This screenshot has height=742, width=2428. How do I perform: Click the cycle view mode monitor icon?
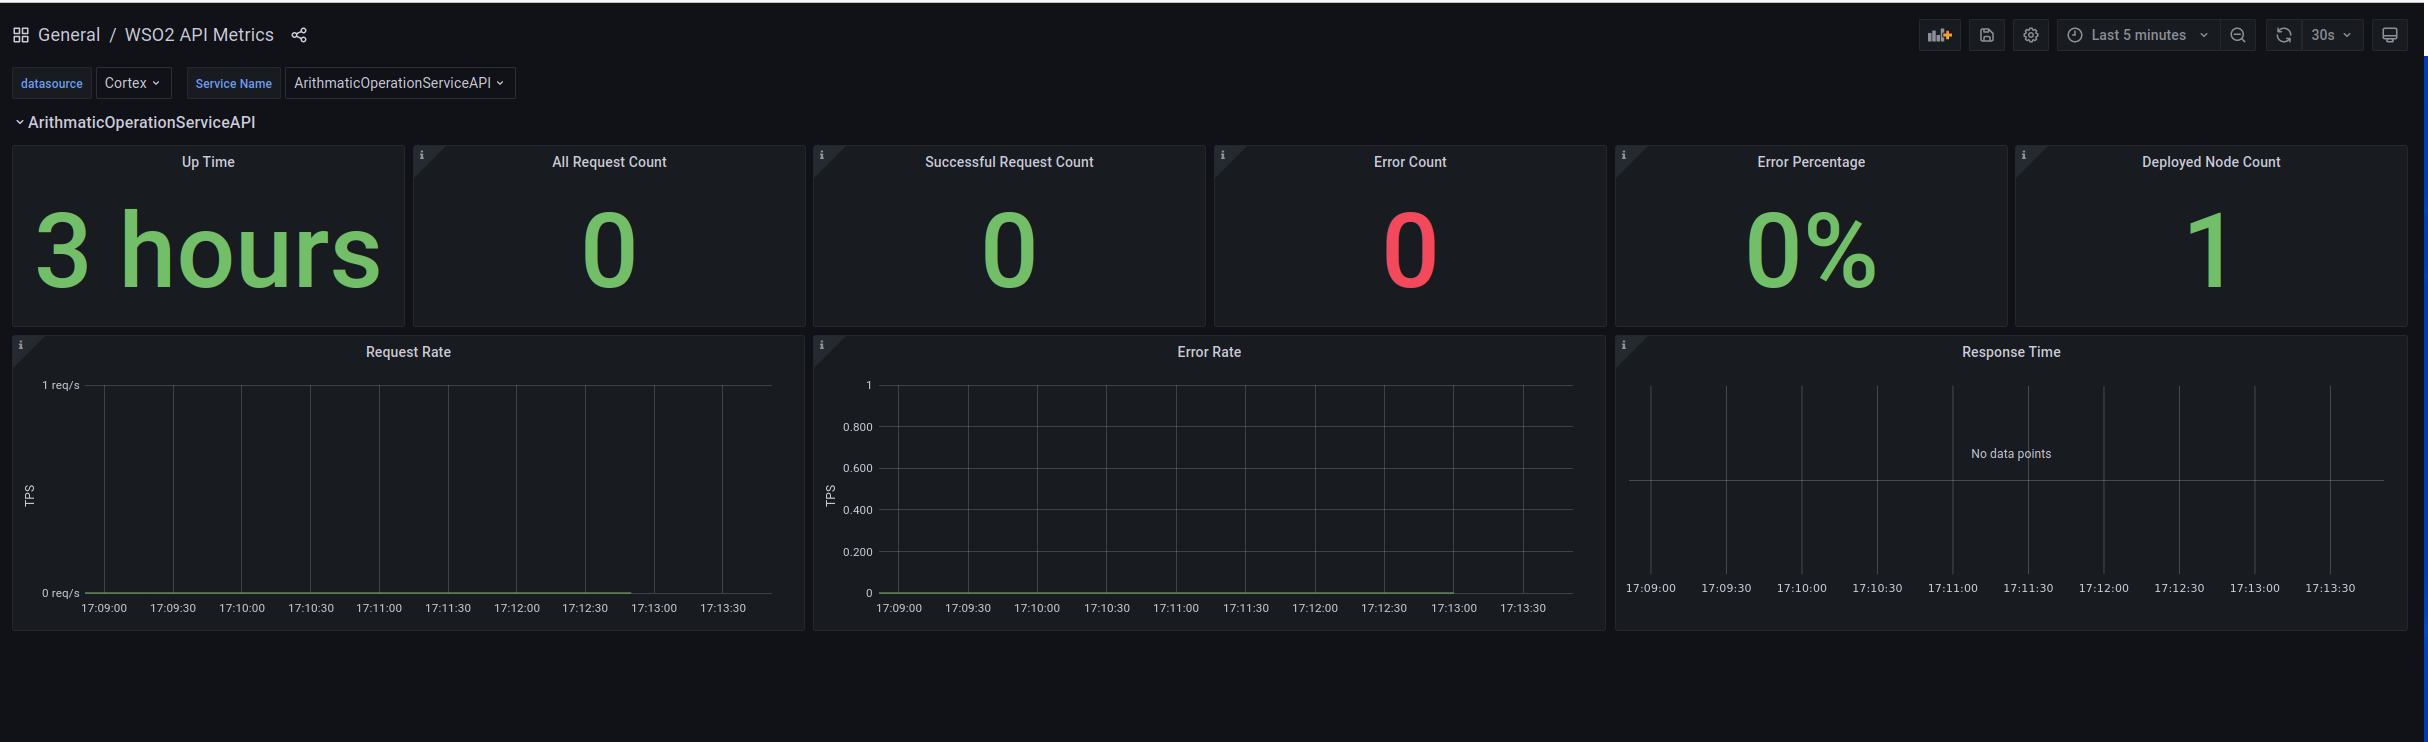click(x=2390, y=35)
